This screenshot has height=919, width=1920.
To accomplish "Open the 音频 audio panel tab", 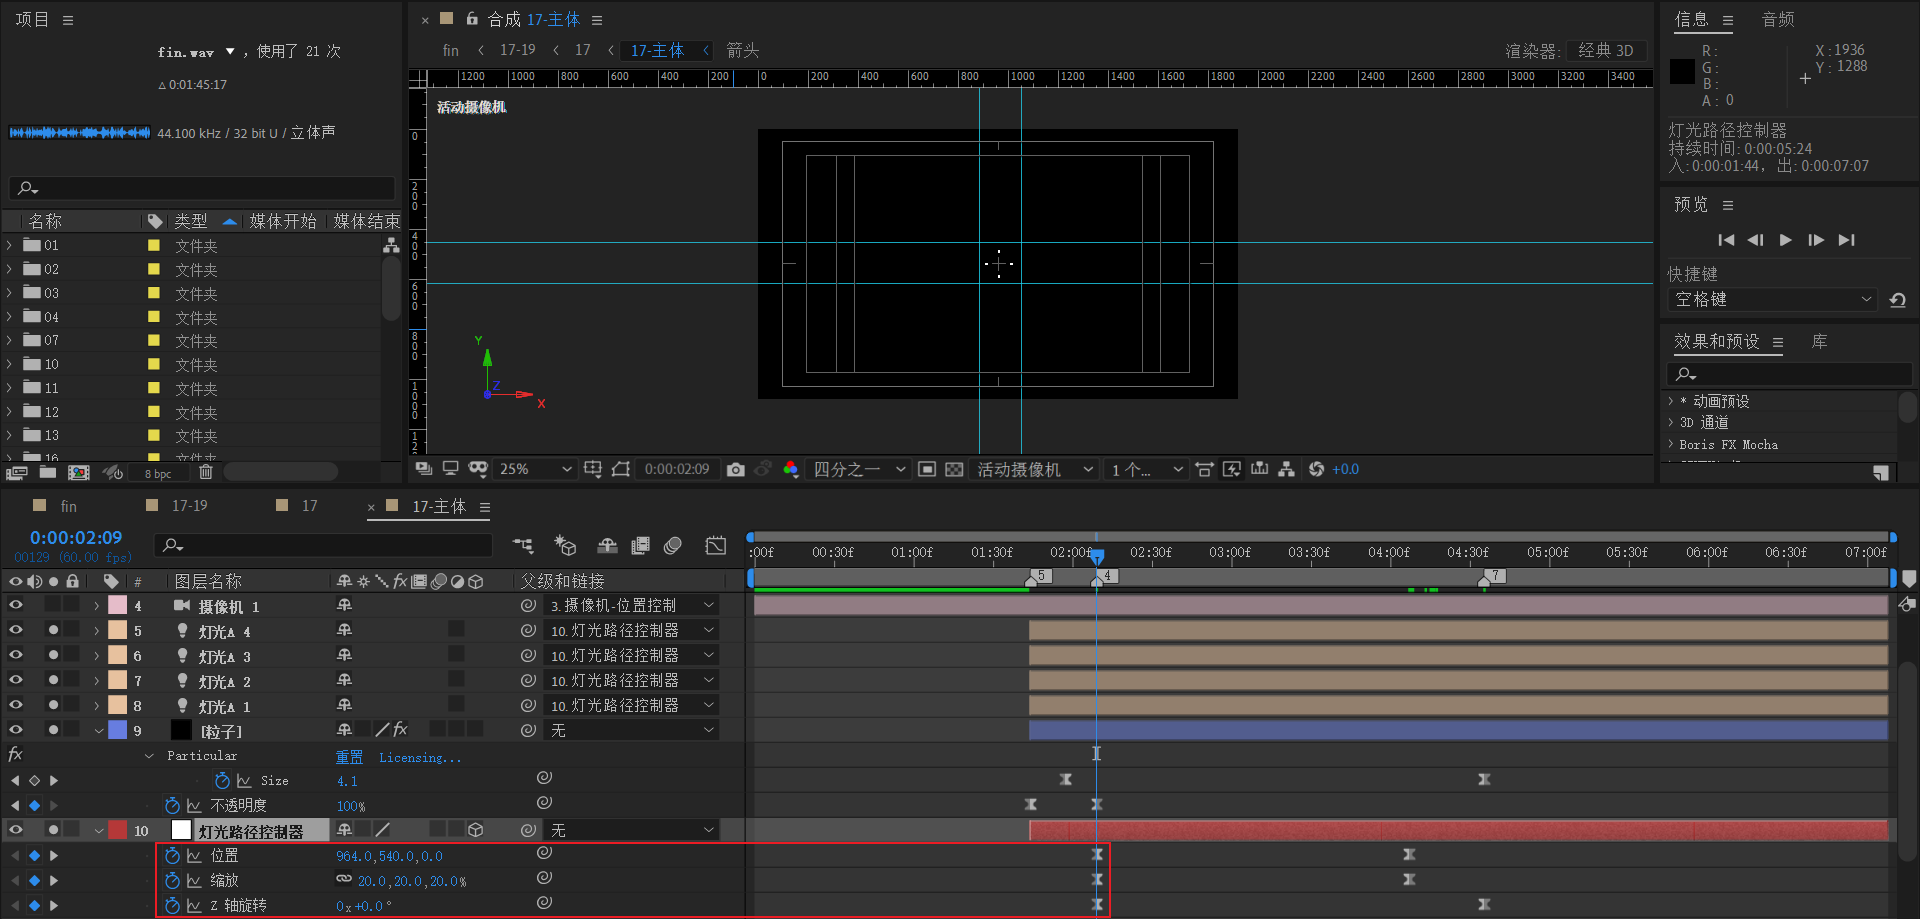I will pyautogui.click(x=1777, y=19).
